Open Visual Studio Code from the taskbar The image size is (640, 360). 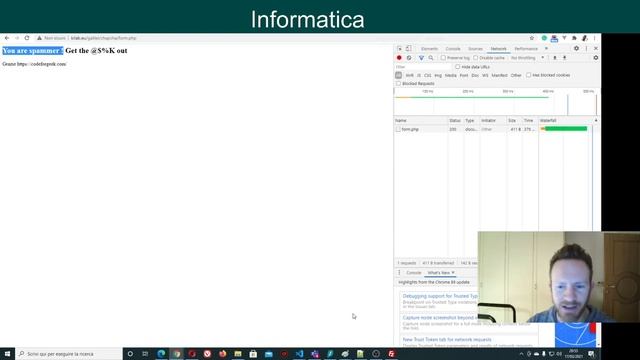tap(299, 353)
